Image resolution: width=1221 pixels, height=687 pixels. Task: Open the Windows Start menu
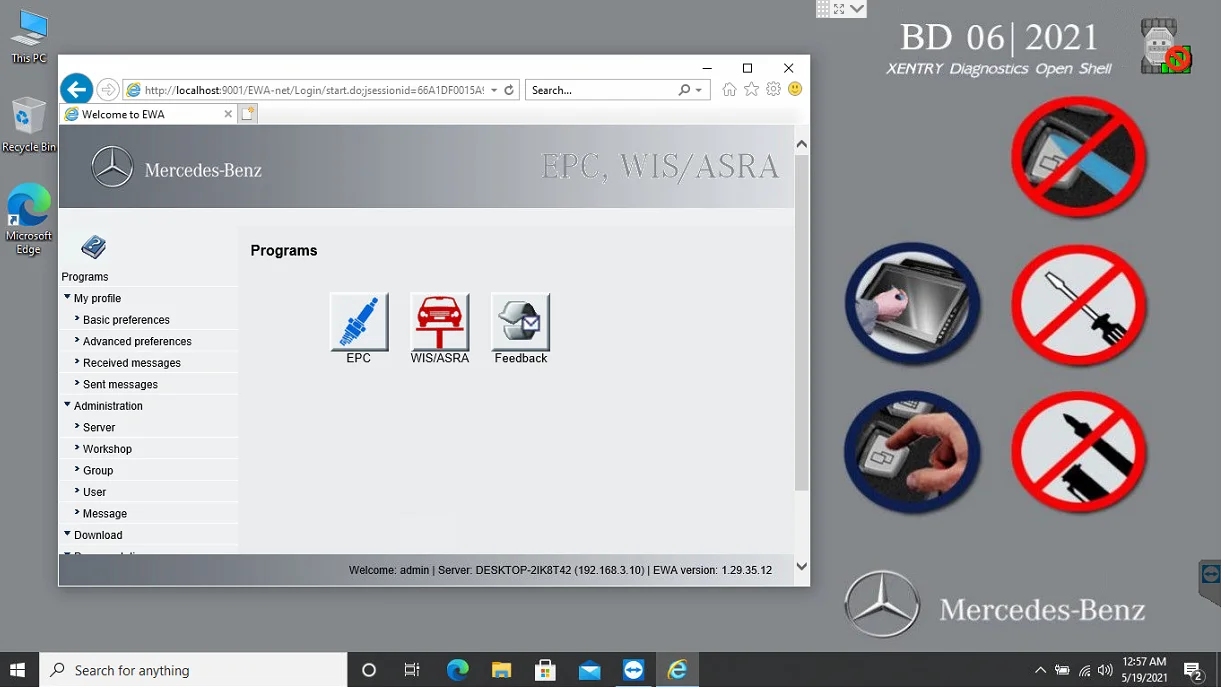pos(18,670)
